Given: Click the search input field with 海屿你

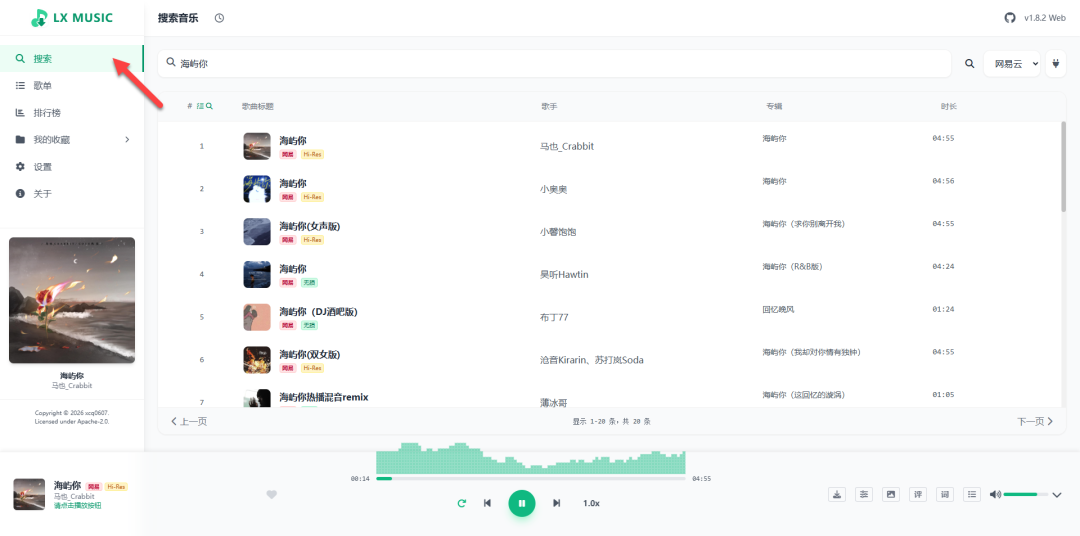Looking at the screenshot, I should click(x=554, y=63).
